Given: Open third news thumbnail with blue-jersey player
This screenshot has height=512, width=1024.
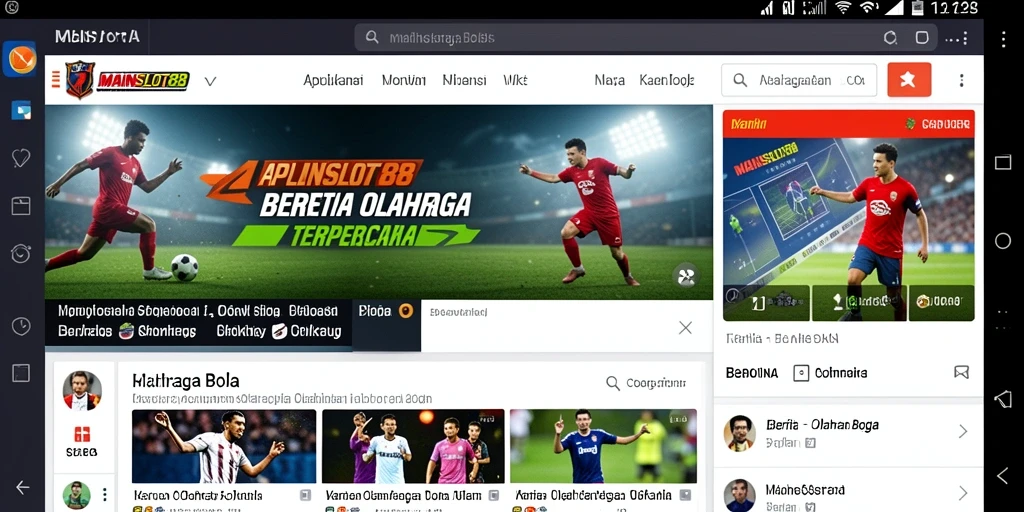Looking at the screenshot, I should point(603,446).
